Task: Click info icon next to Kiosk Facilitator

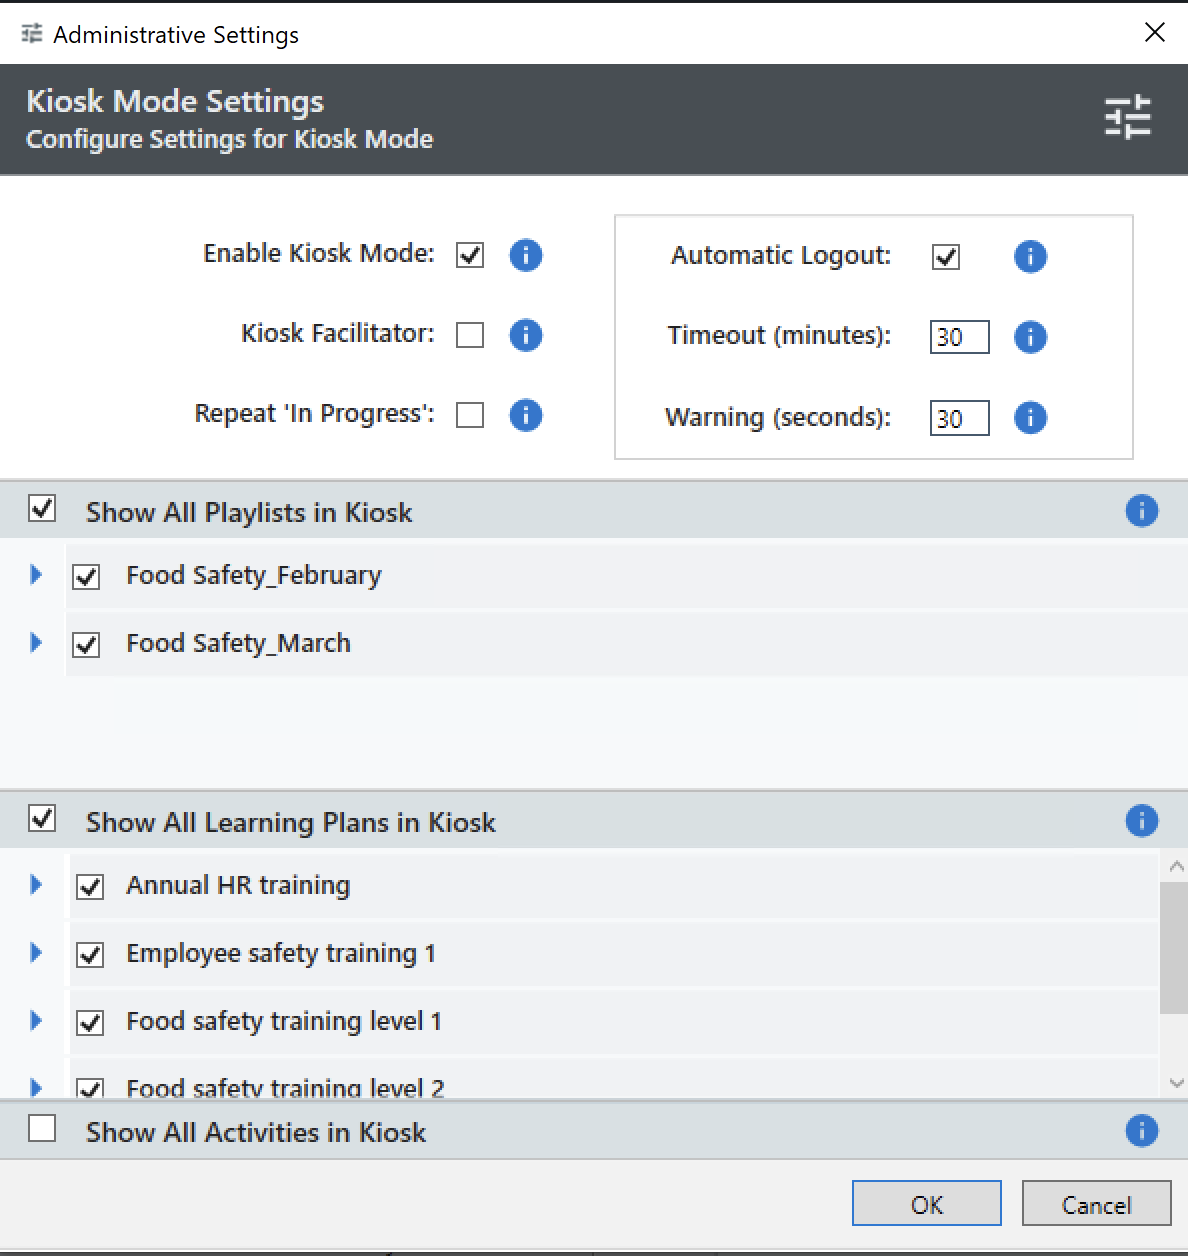Action: click(526, 335)
